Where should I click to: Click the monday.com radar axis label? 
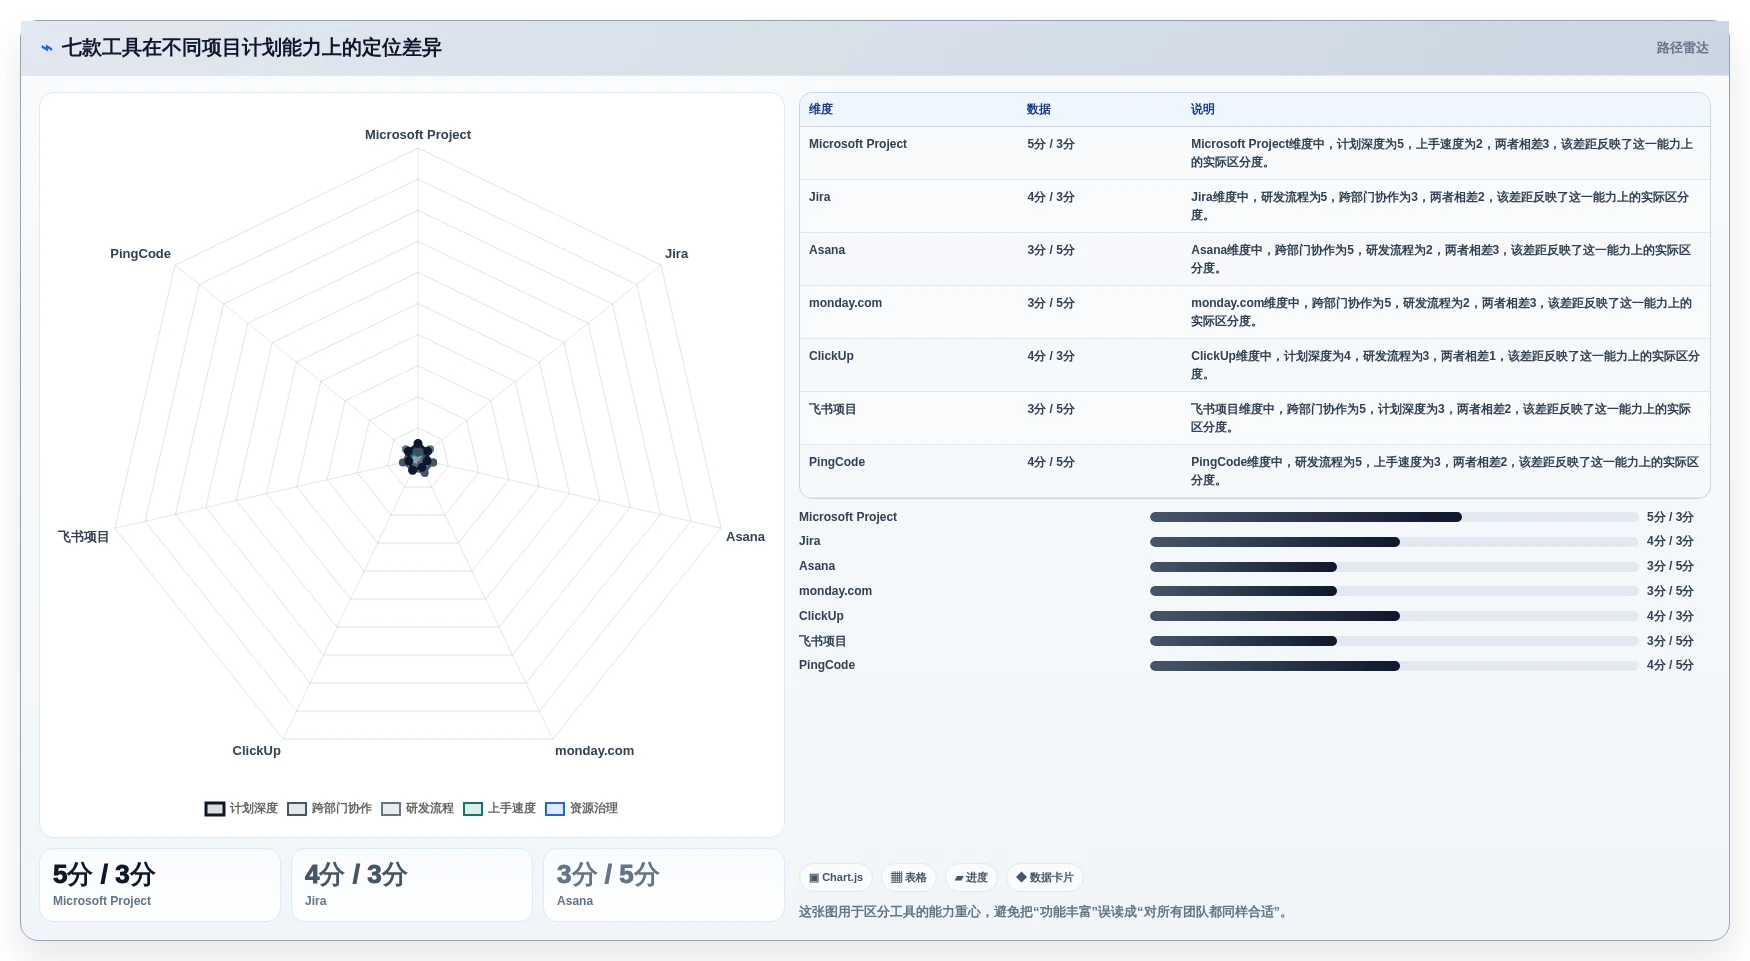pos(595,751)
